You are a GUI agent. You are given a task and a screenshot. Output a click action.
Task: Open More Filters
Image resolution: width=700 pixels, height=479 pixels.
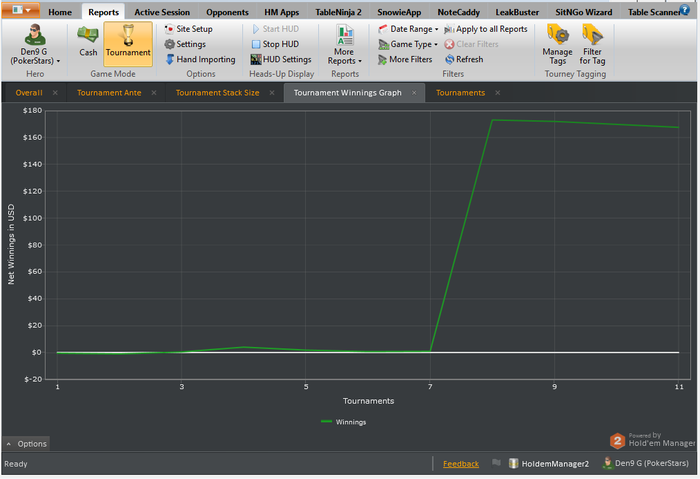click(405, 59)
